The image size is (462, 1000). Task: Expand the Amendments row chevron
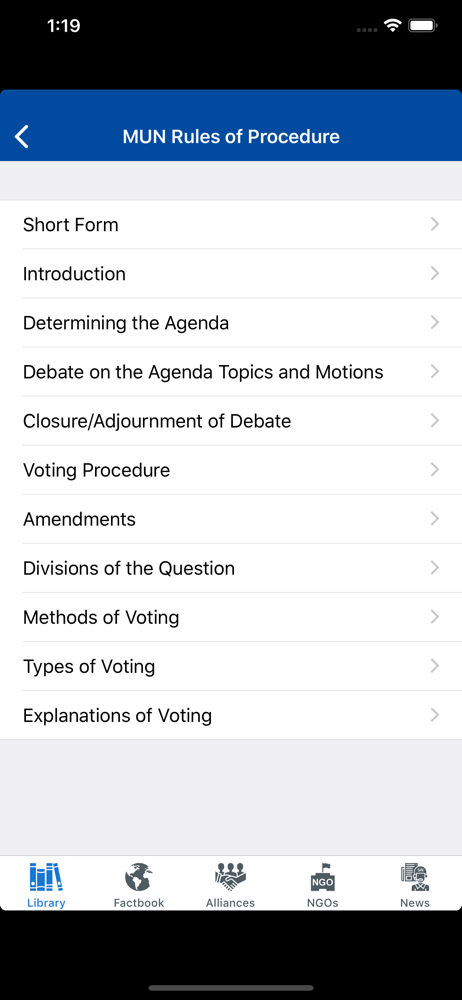tap(435, 519)
